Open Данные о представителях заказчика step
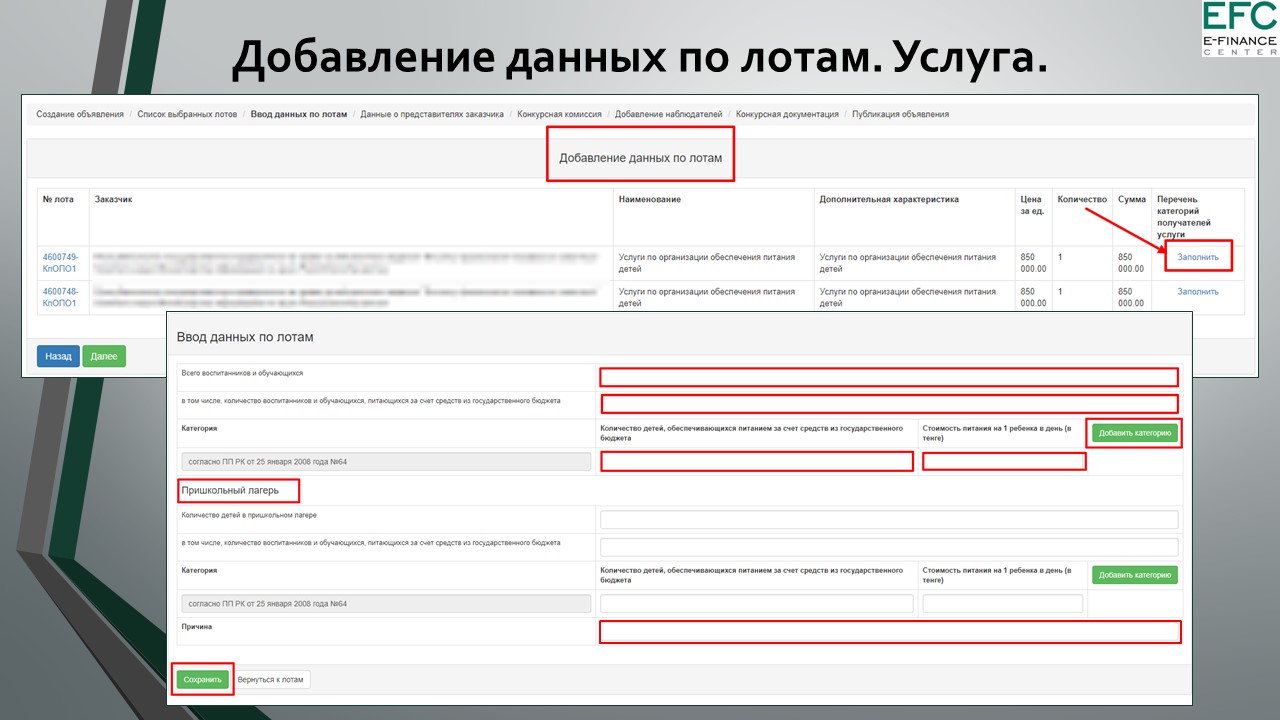 [432, 114]
